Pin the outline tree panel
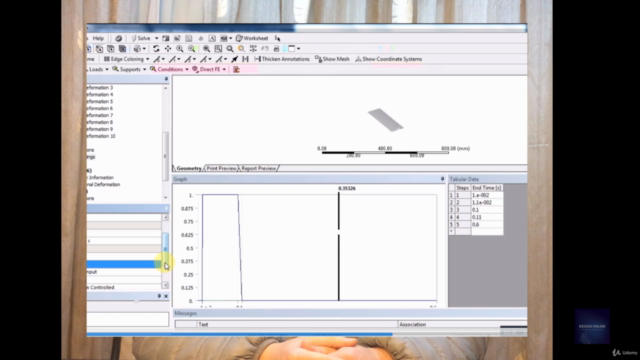This screenshot has height=360, width=640. (166, 79)
